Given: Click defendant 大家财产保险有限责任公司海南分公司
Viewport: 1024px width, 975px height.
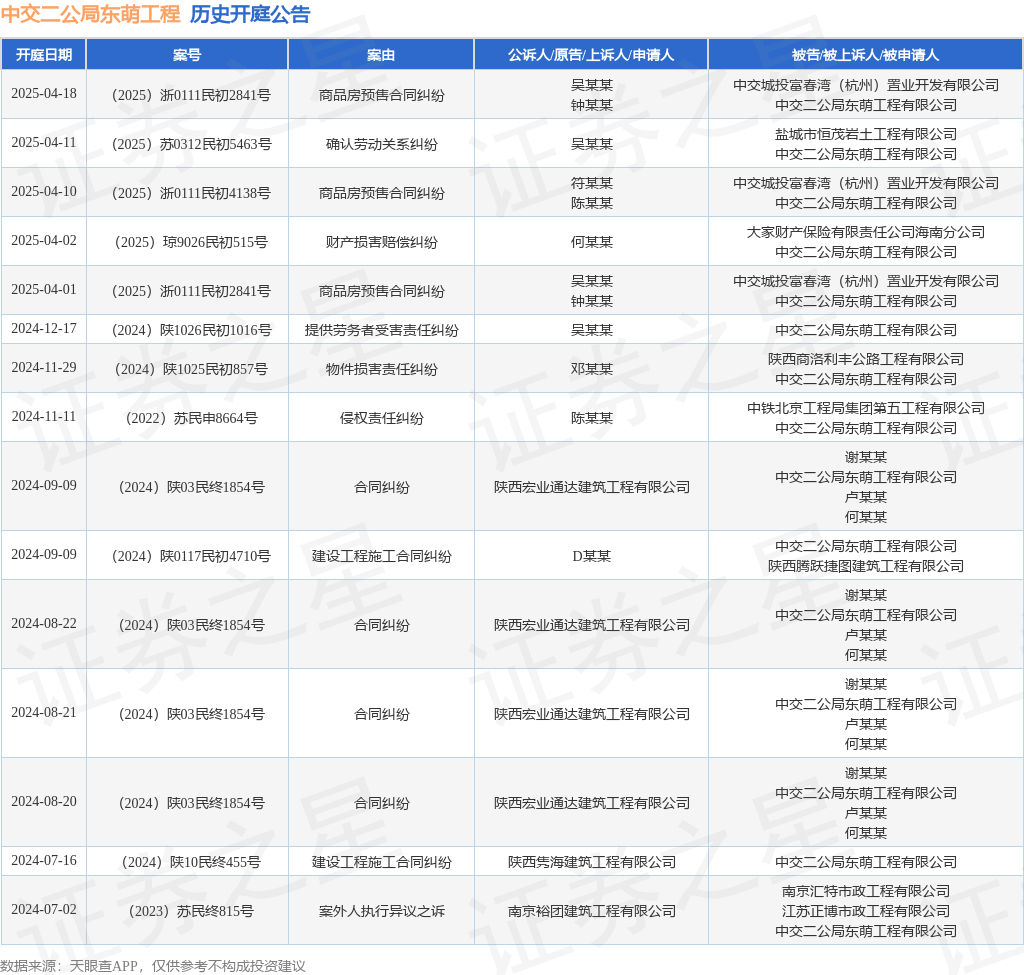Looking at the screenshot, I should pos(865,232).
